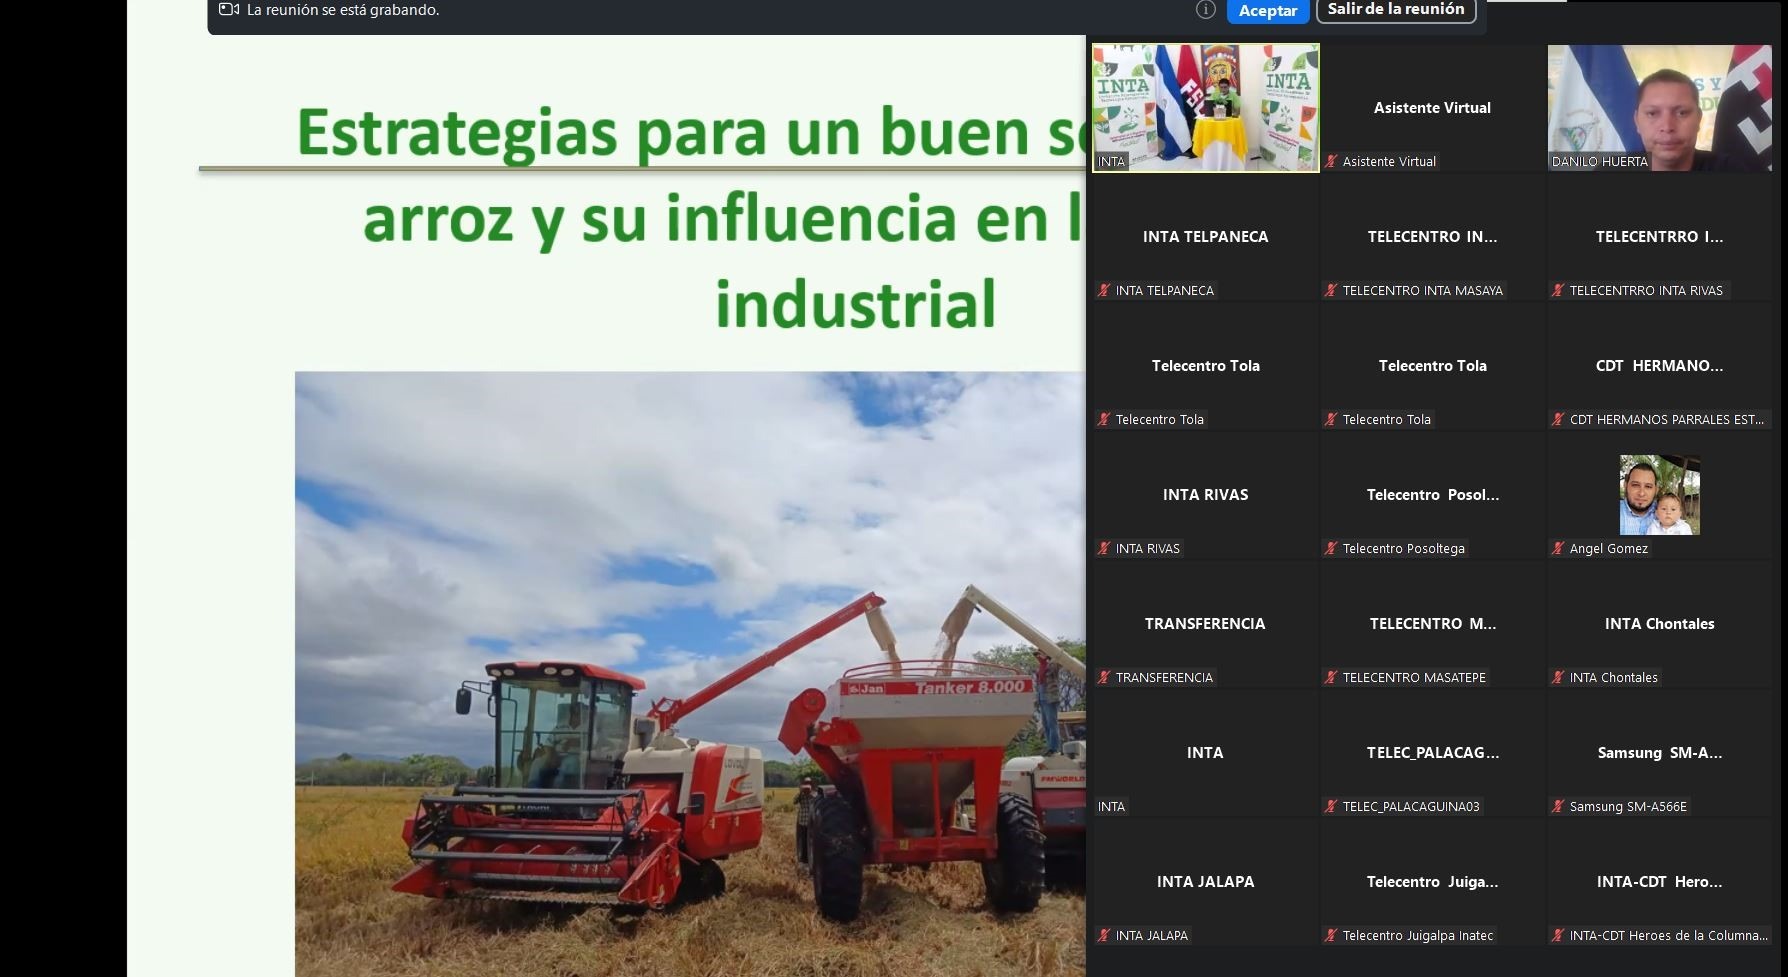Click muted mic icon for TELECENTRO INTA MASAYA

click(x=1331, y=291)
